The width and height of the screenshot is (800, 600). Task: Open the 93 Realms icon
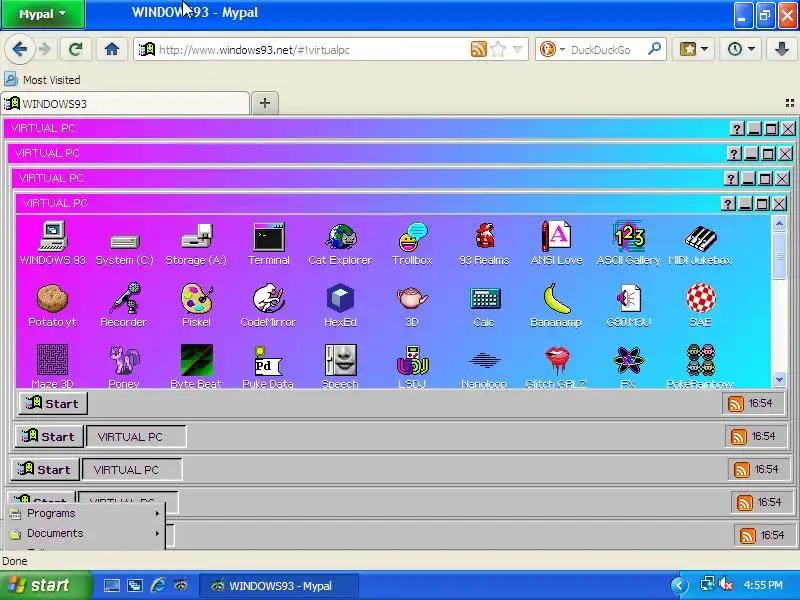coord(484,244)
